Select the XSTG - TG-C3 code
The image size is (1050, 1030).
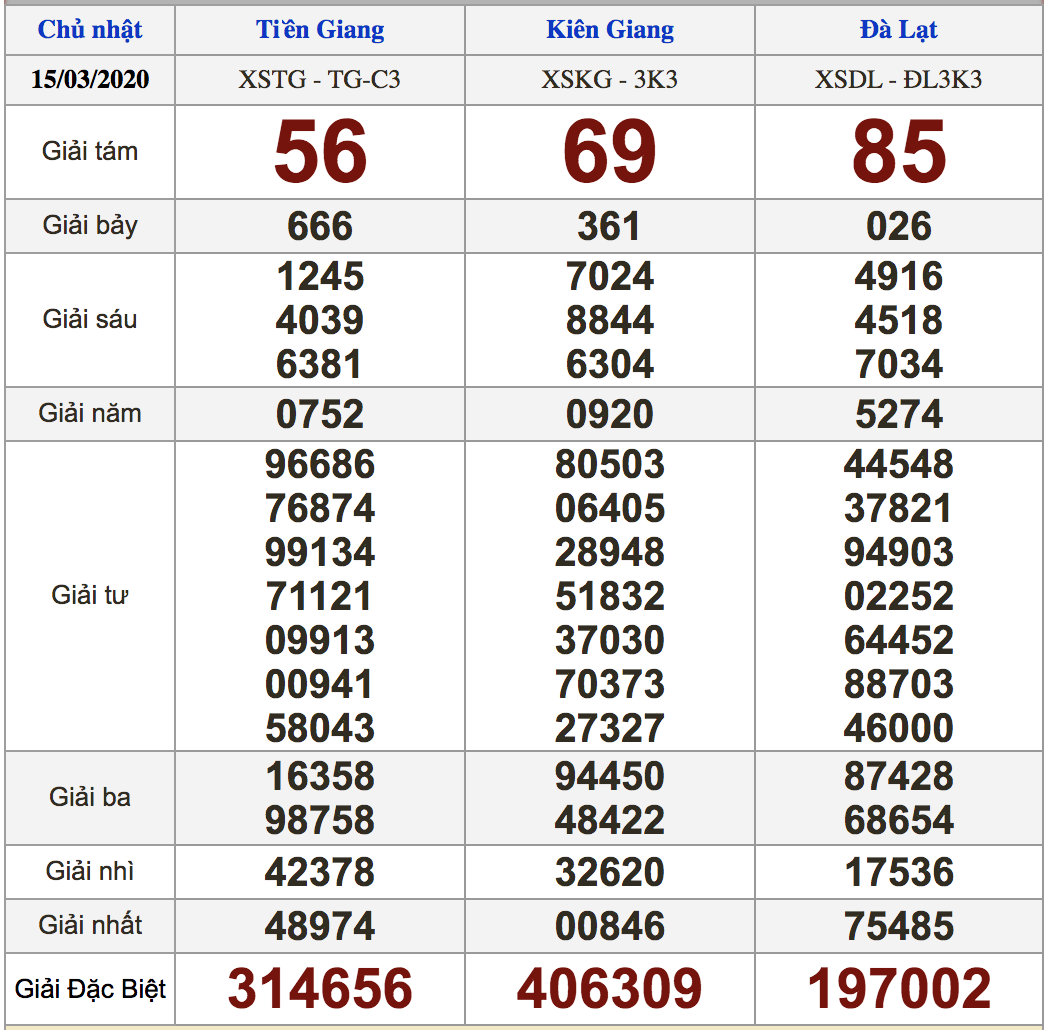pyautogui.click(x=320, y=79)
